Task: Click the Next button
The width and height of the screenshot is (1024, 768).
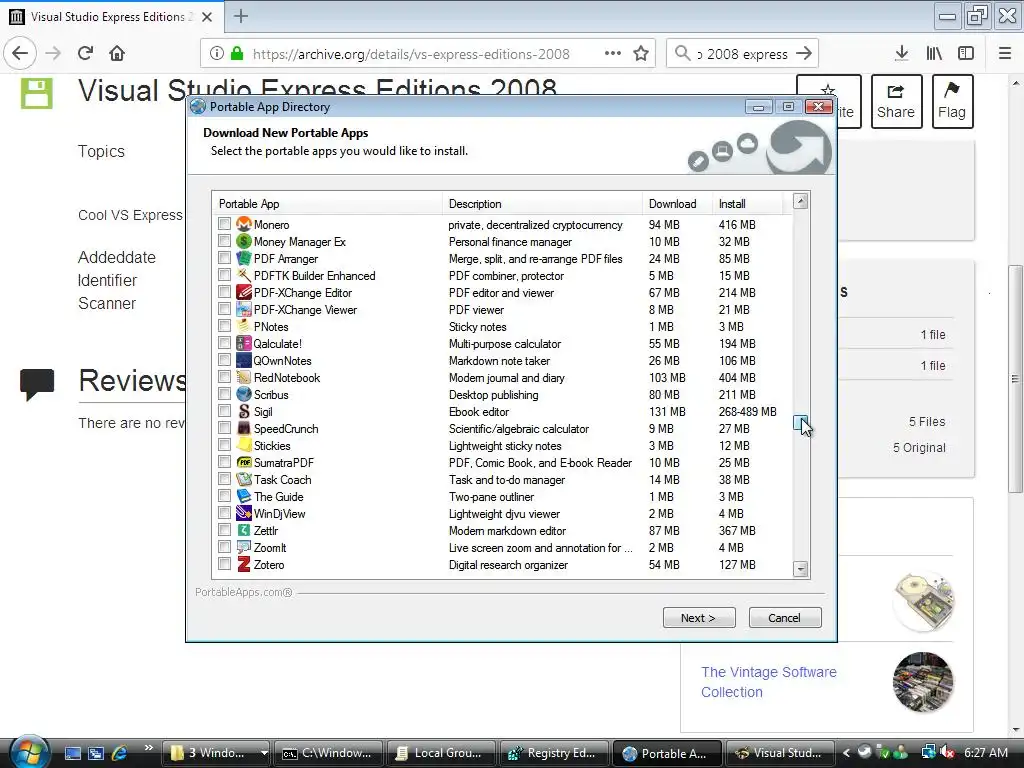Action: (x=699, y=618)
